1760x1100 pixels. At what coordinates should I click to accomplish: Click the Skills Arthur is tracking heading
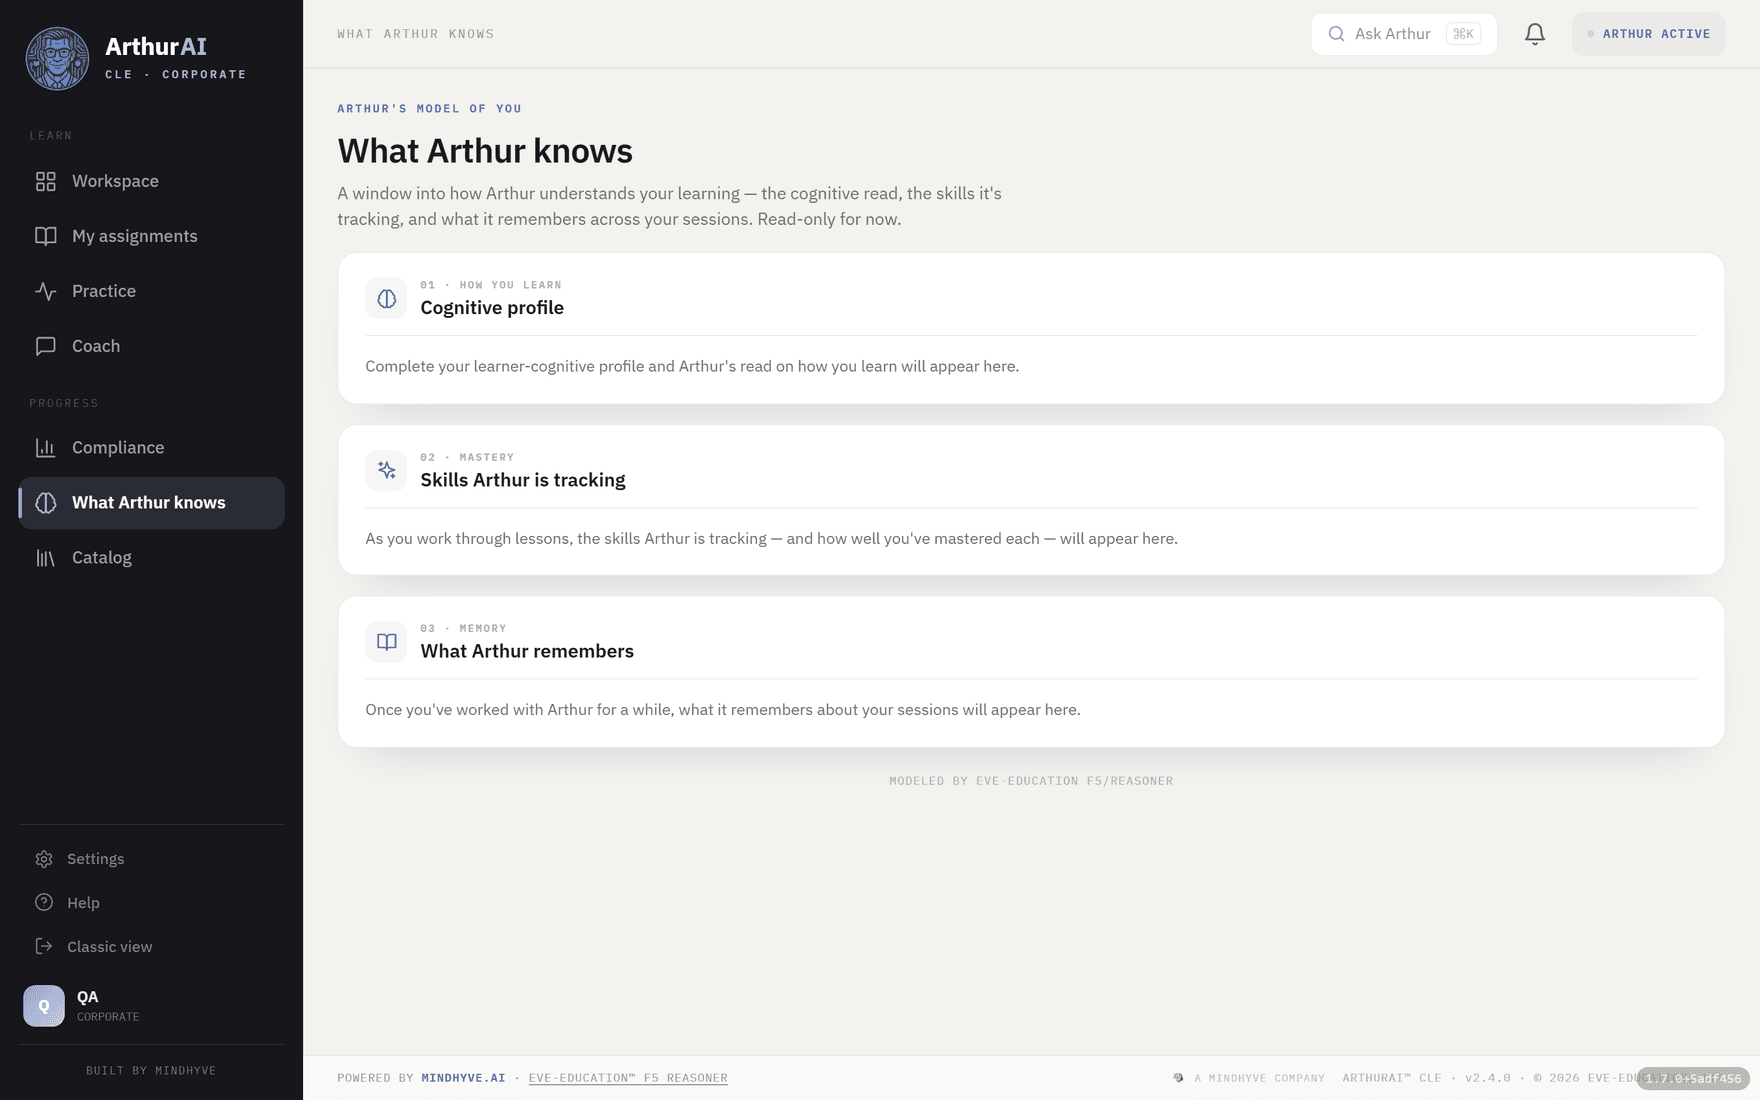pyautogui.click(x=523, y=480)
